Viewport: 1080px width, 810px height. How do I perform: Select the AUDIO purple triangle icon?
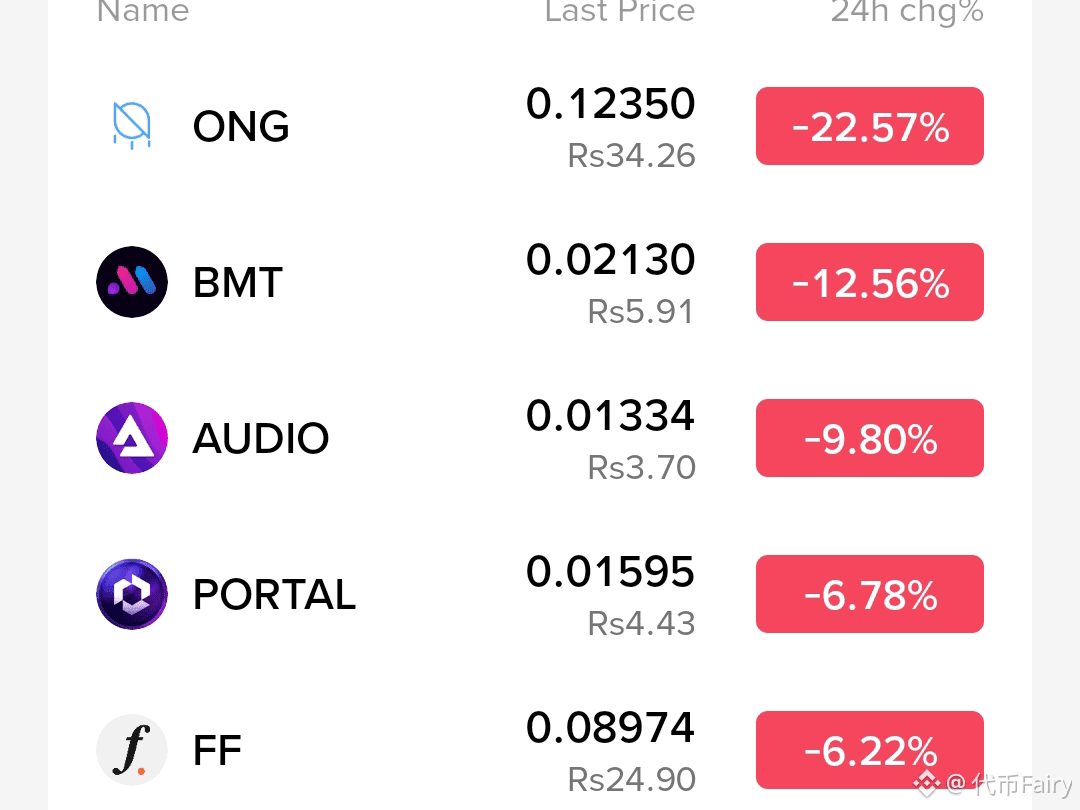132,438
